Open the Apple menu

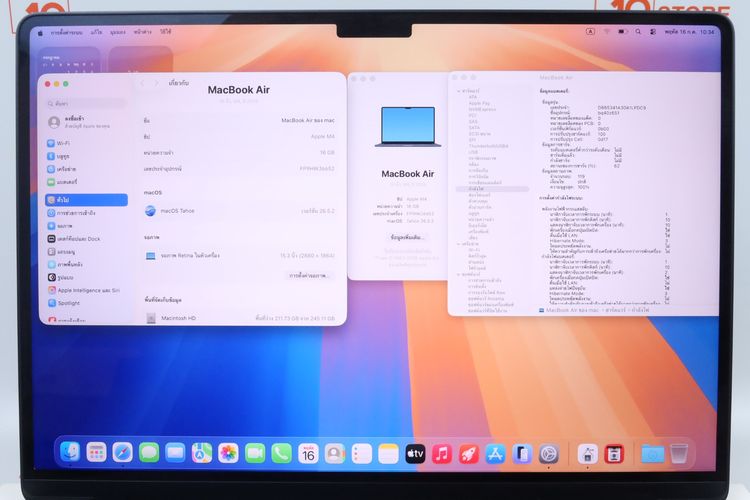tap(40, 33)
